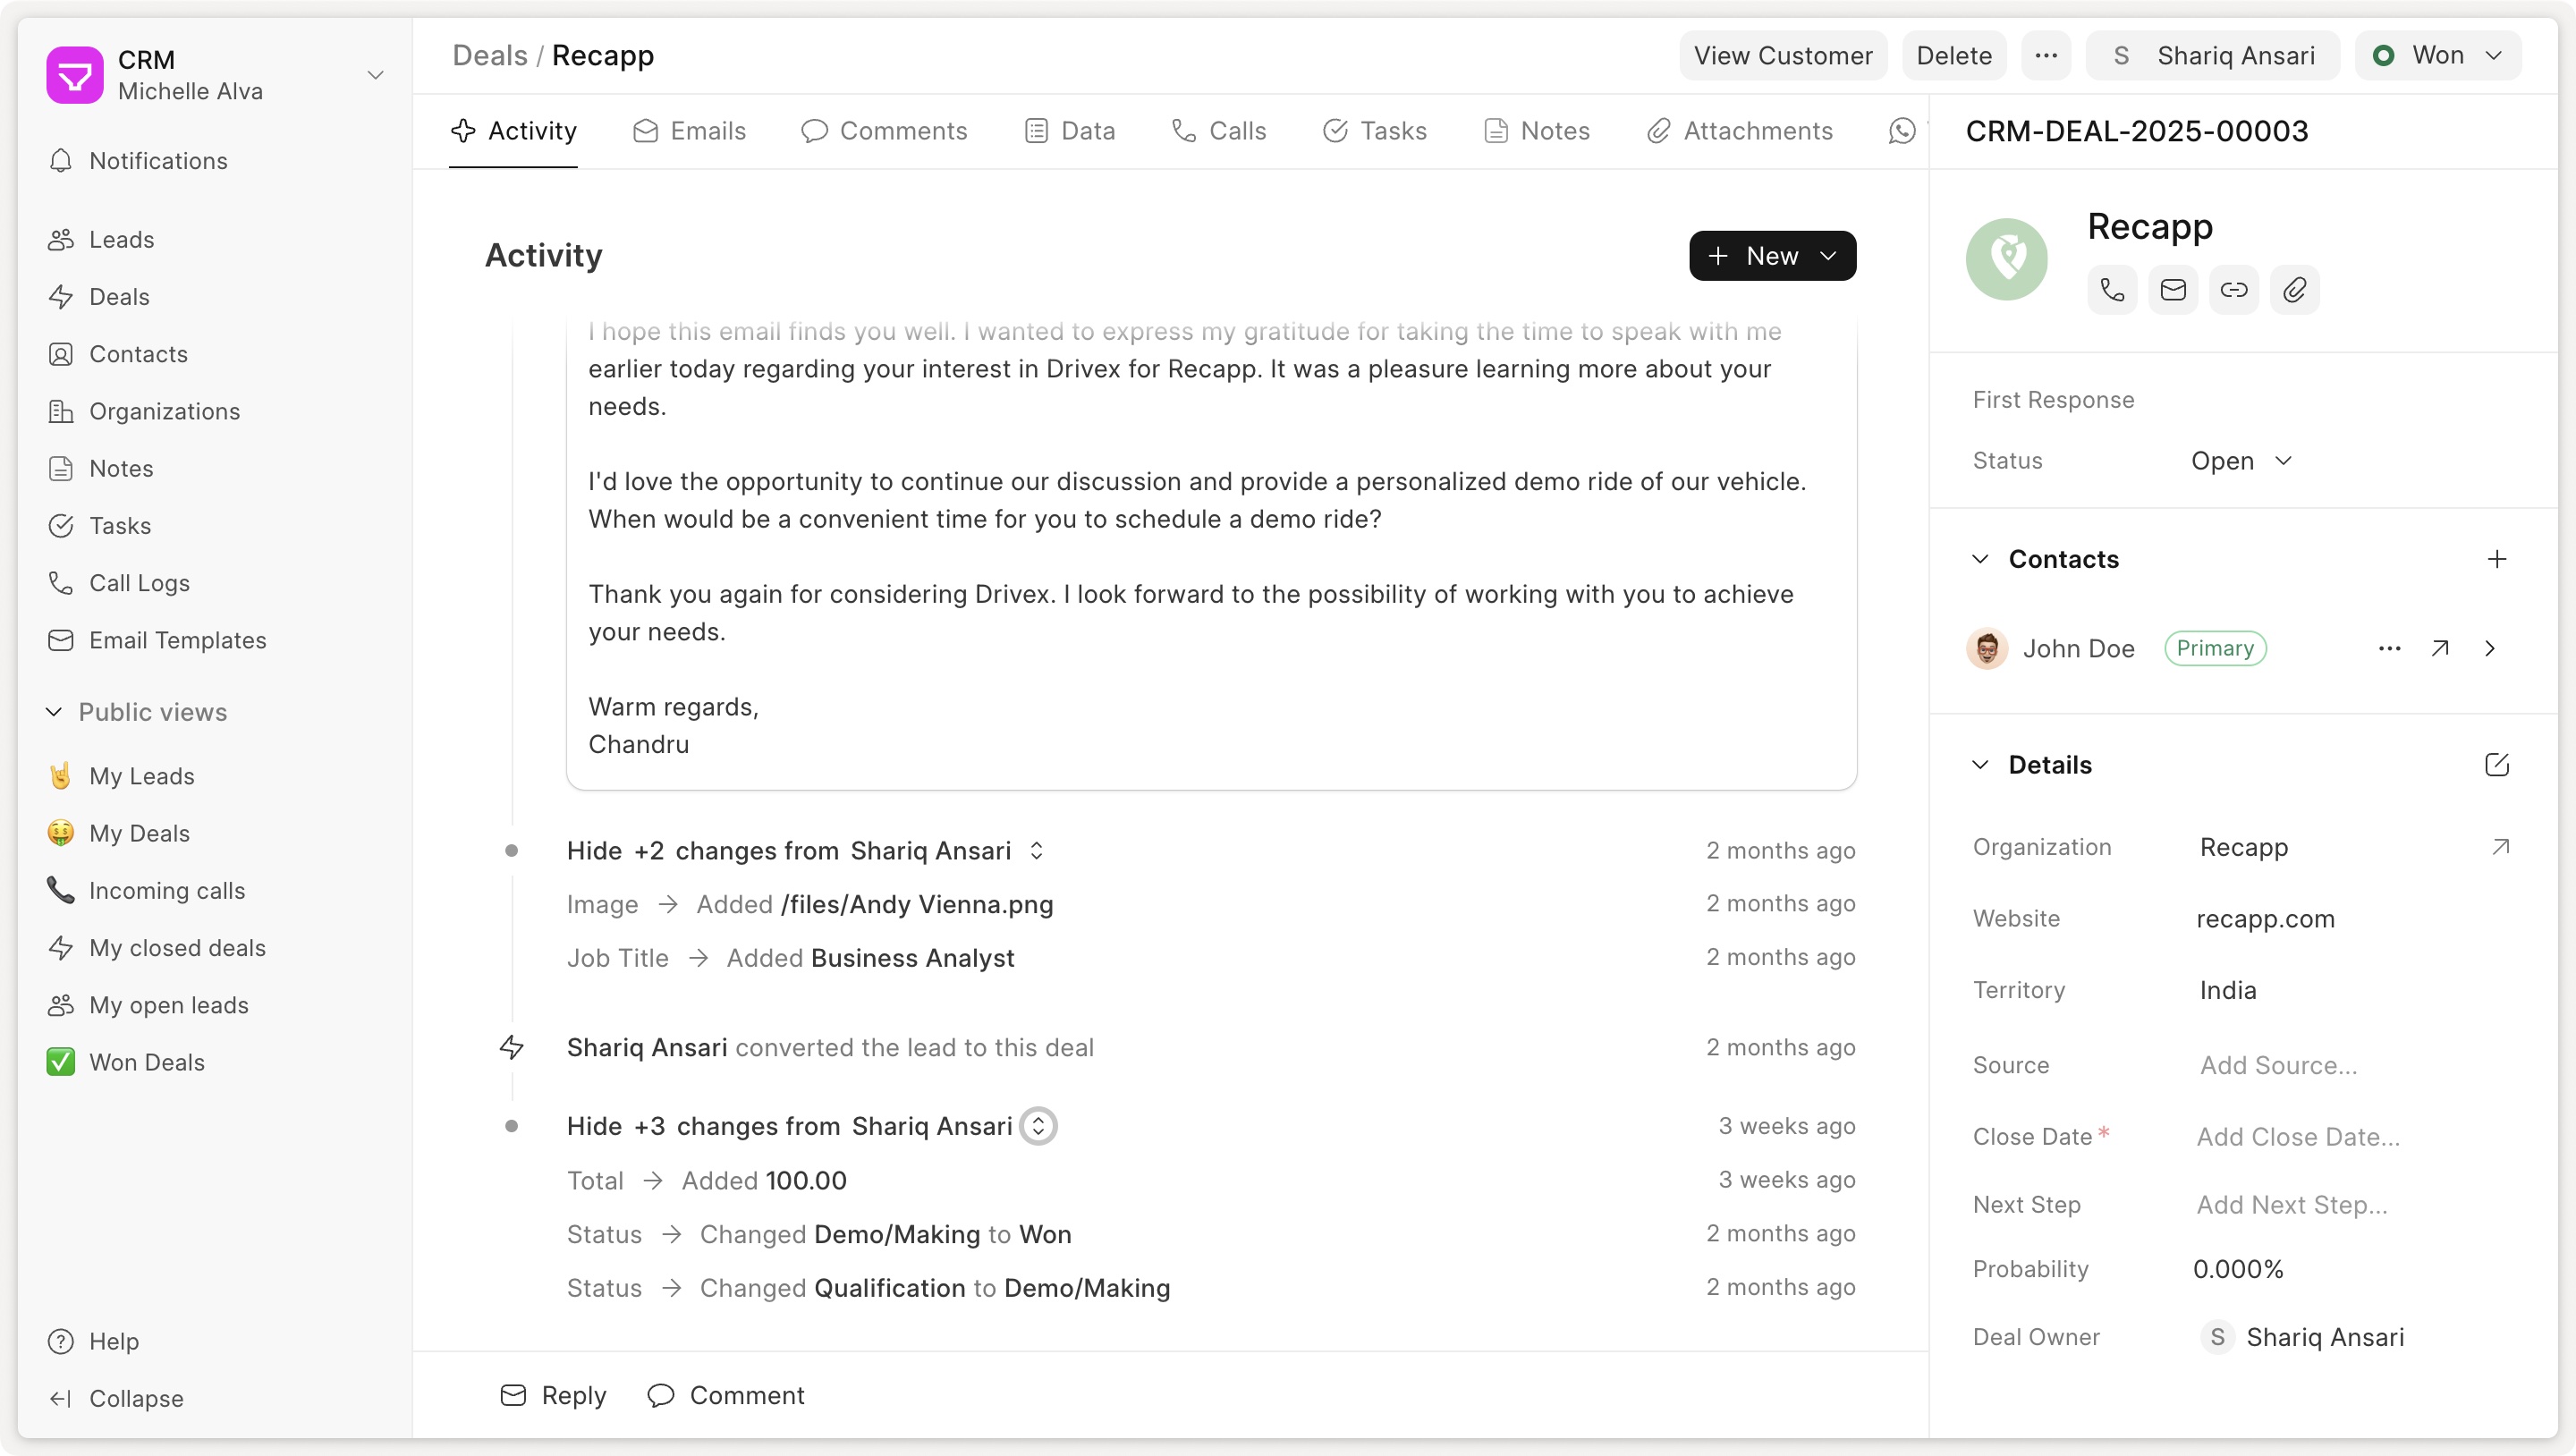This screenshot has height=1456, width=2576.
Task: Switch to the Comments tab
Action: coord(884,131)
